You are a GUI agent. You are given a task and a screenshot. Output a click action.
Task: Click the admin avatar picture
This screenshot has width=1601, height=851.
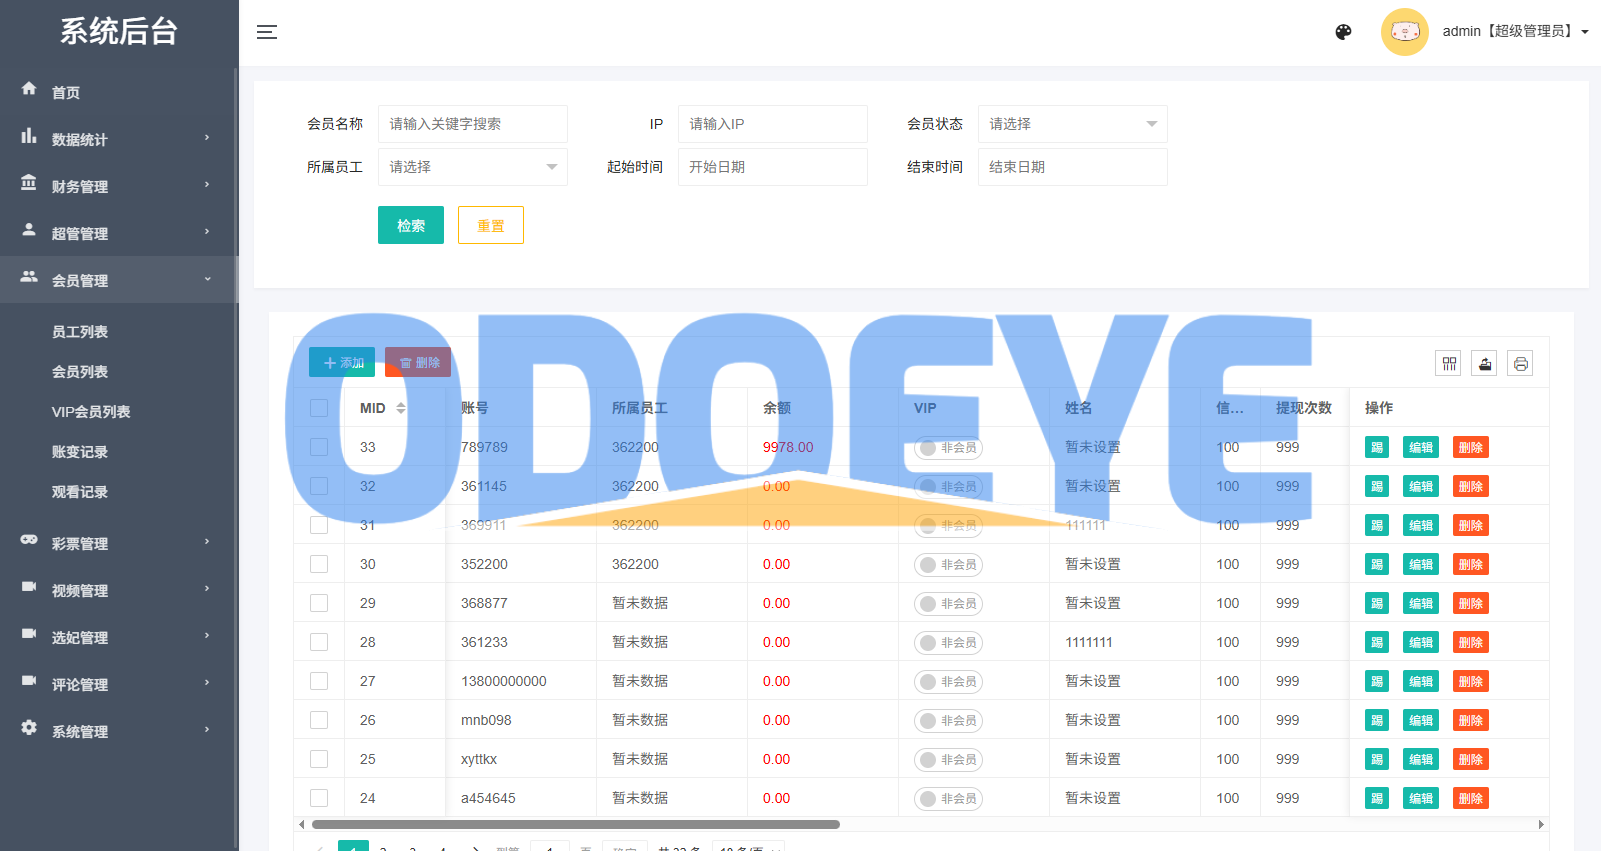(x=1404, y=32)
